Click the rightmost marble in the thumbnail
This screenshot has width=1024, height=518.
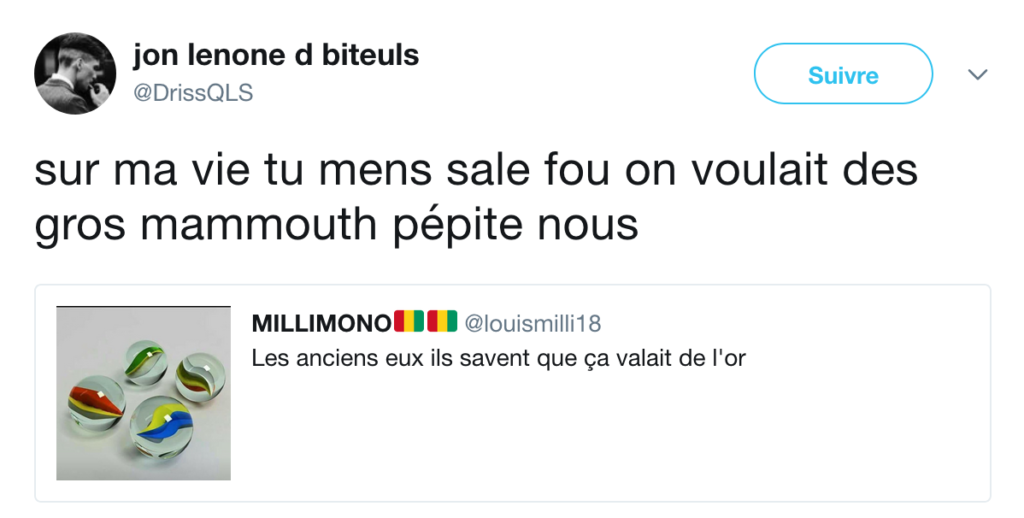click(196, 379)
